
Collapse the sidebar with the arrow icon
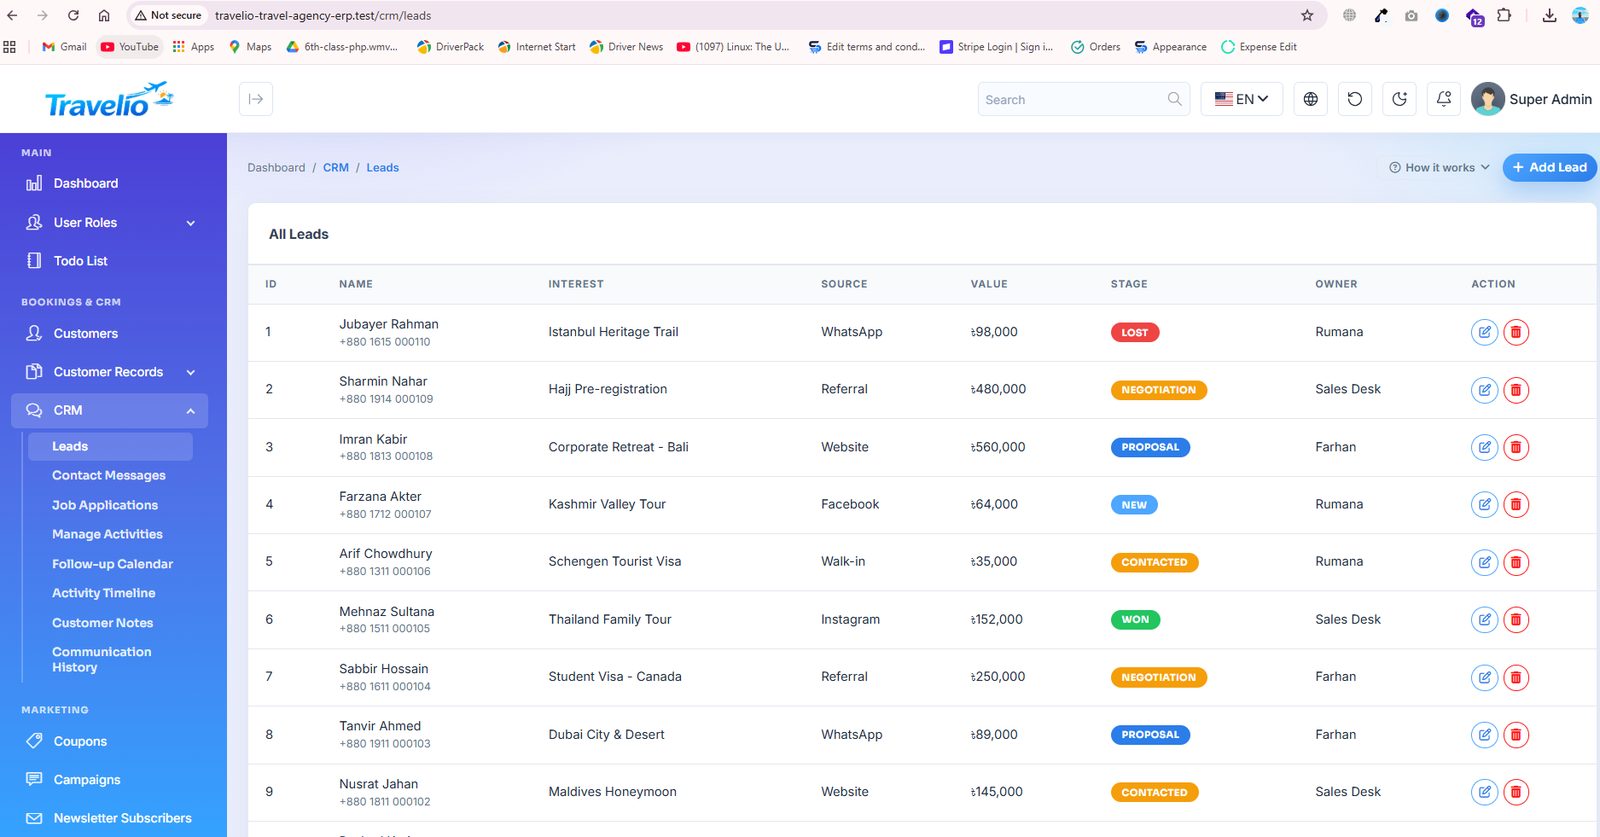[256, 99]
